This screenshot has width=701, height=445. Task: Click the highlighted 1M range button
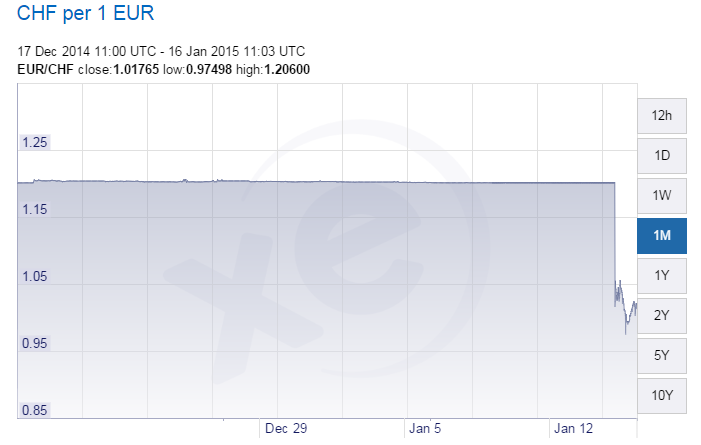662,236
